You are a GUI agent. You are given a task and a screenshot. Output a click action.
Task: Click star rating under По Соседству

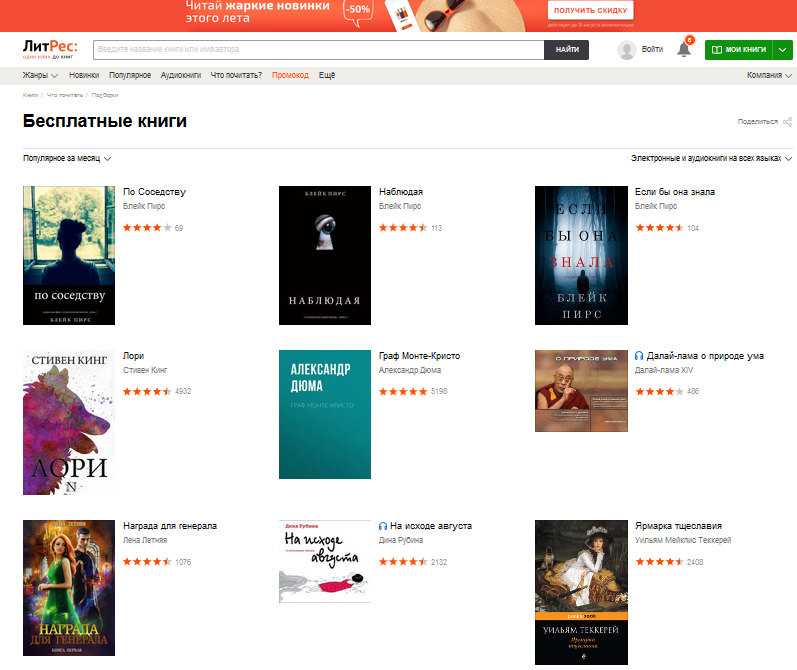[147, 228]
